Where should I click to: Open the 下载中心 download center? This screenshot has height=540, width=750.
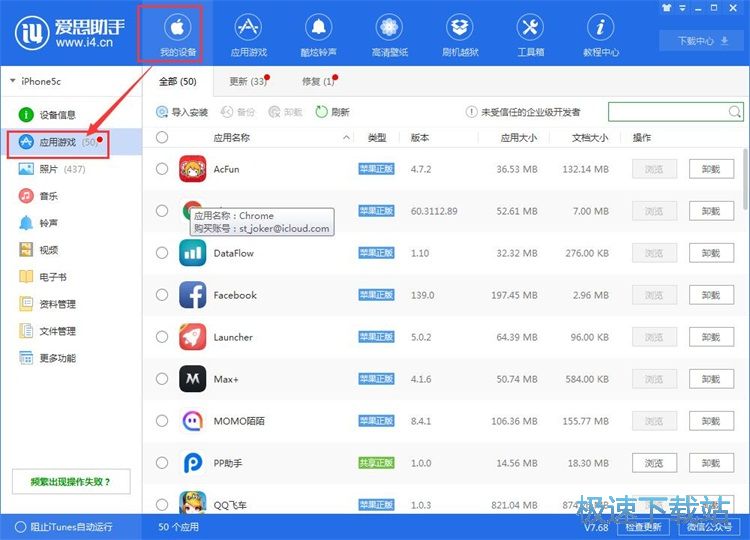click(702, 41)
